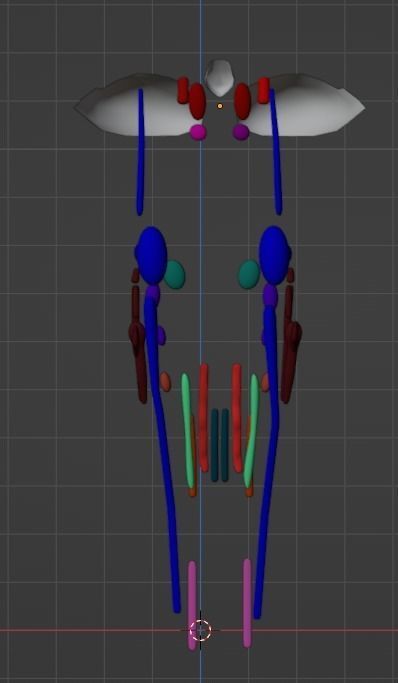Select the right green elongated shape

251,430
